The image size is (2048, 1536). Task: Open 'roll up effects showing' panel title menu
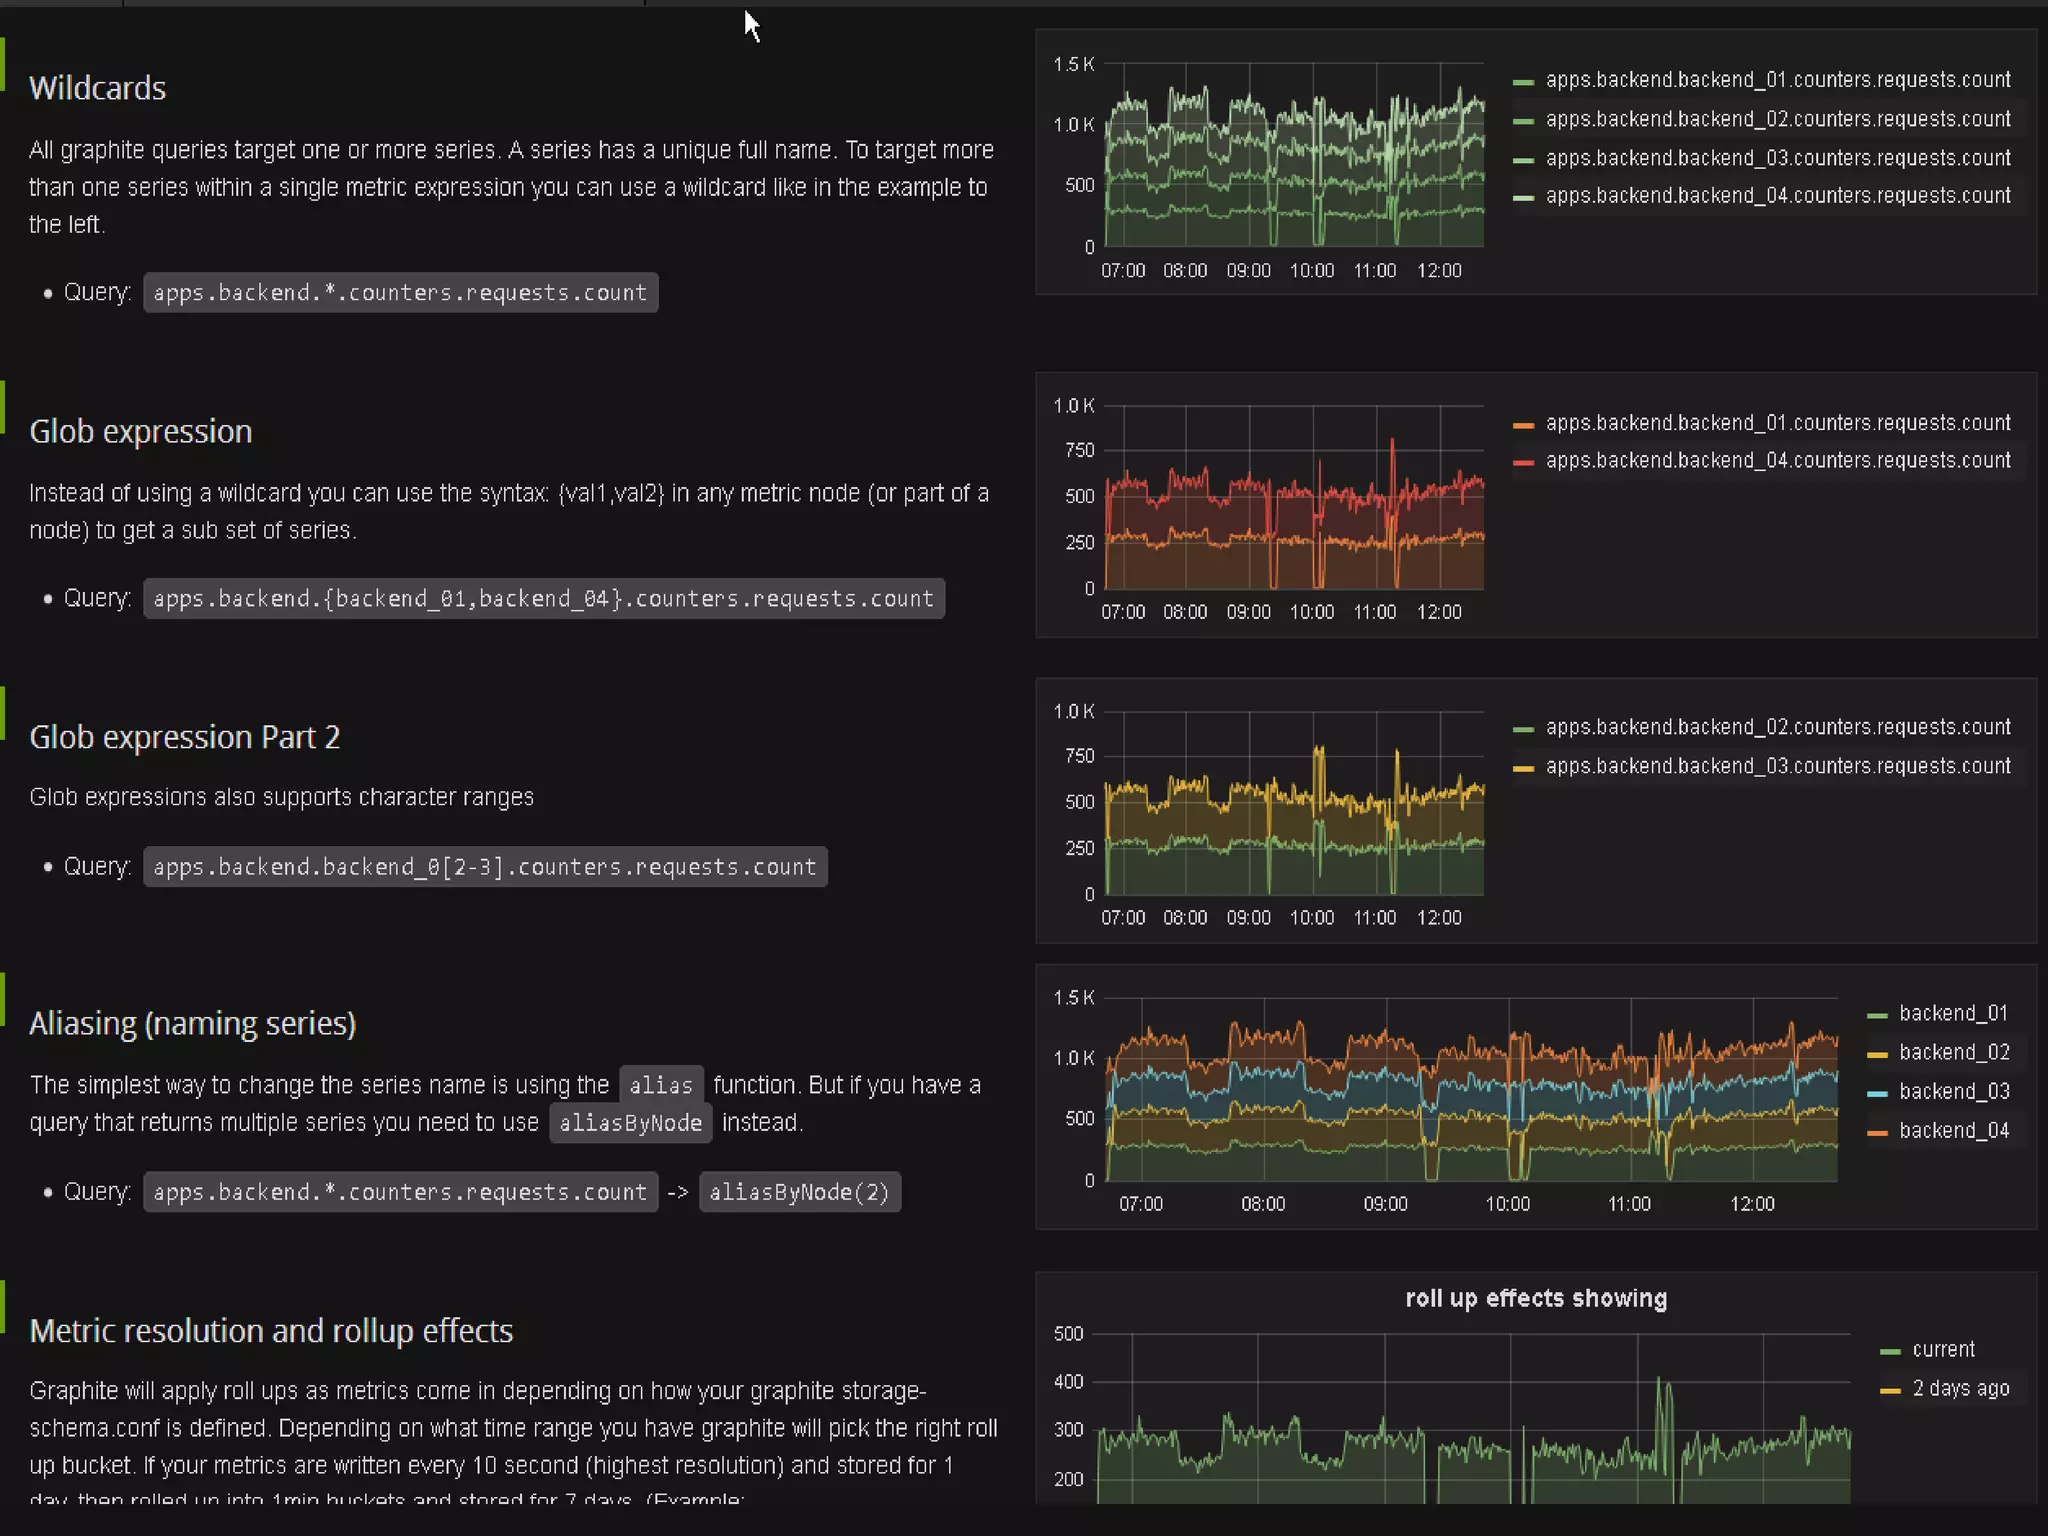coord(1535,1299)
